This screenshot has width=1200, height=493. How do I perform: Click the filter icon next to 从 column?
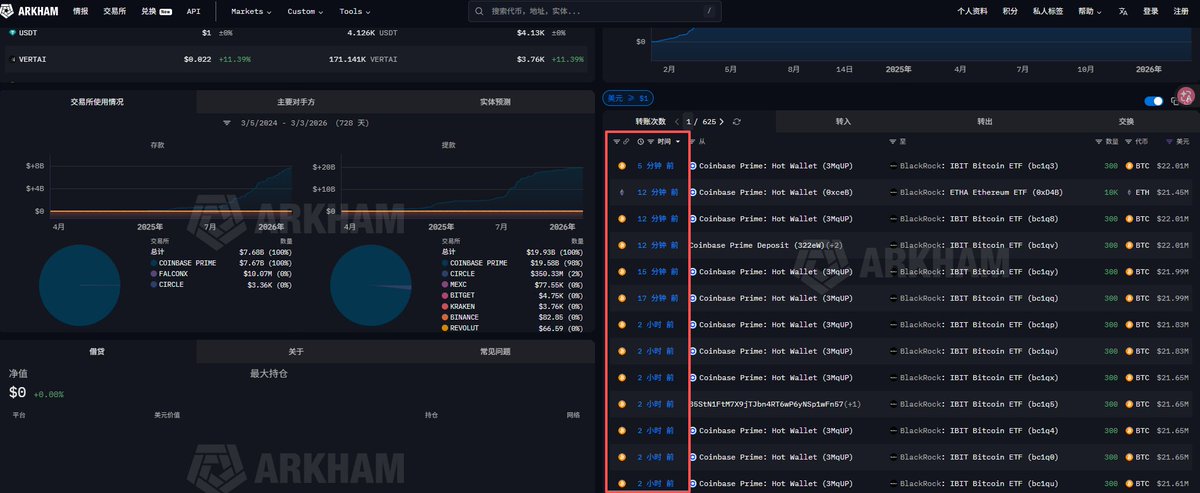pyautogui.click(x=693, y=141)
